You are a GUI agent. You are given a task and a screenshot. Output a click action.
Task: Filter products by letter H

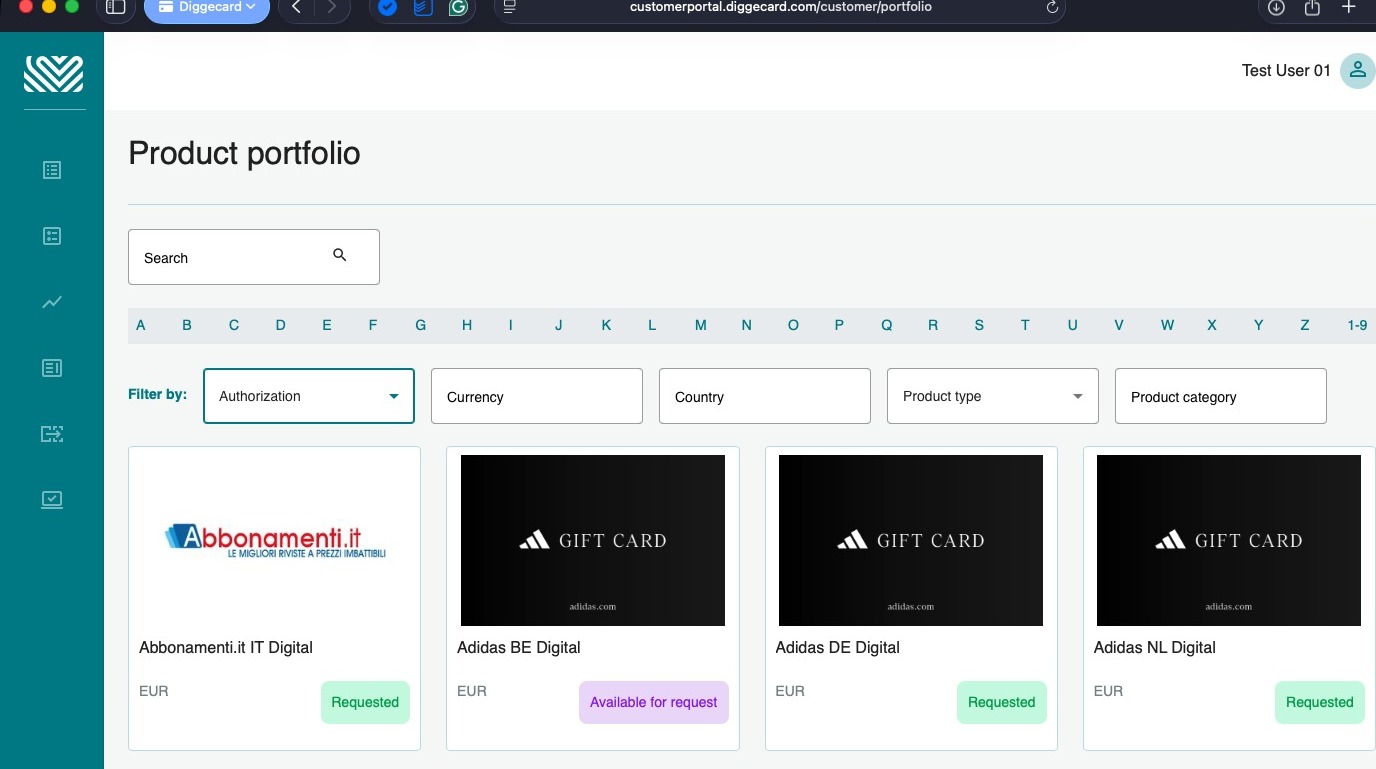pos(467,325)
